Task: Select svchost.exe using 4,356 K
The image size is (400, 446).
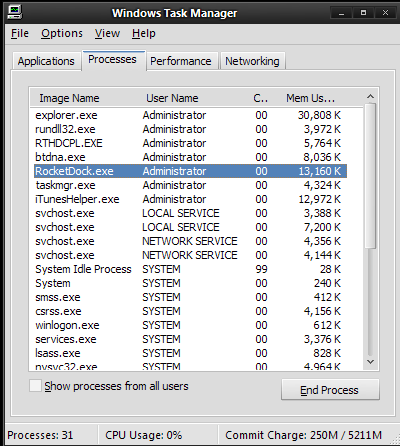Action: tap(191, 241)
